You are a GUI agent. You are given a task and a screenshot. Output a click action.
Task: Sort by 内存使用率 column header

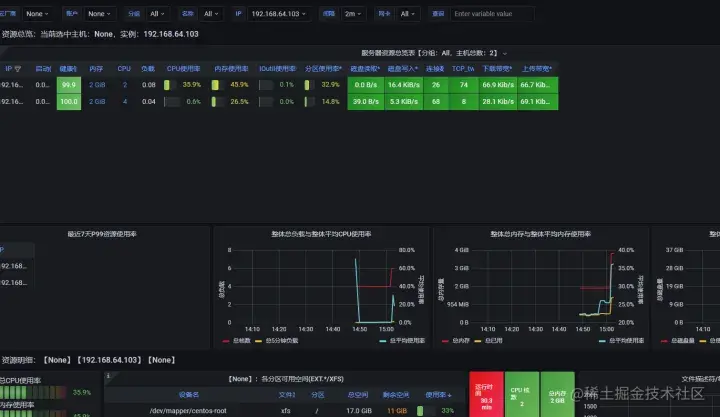(x=231, y=69)
